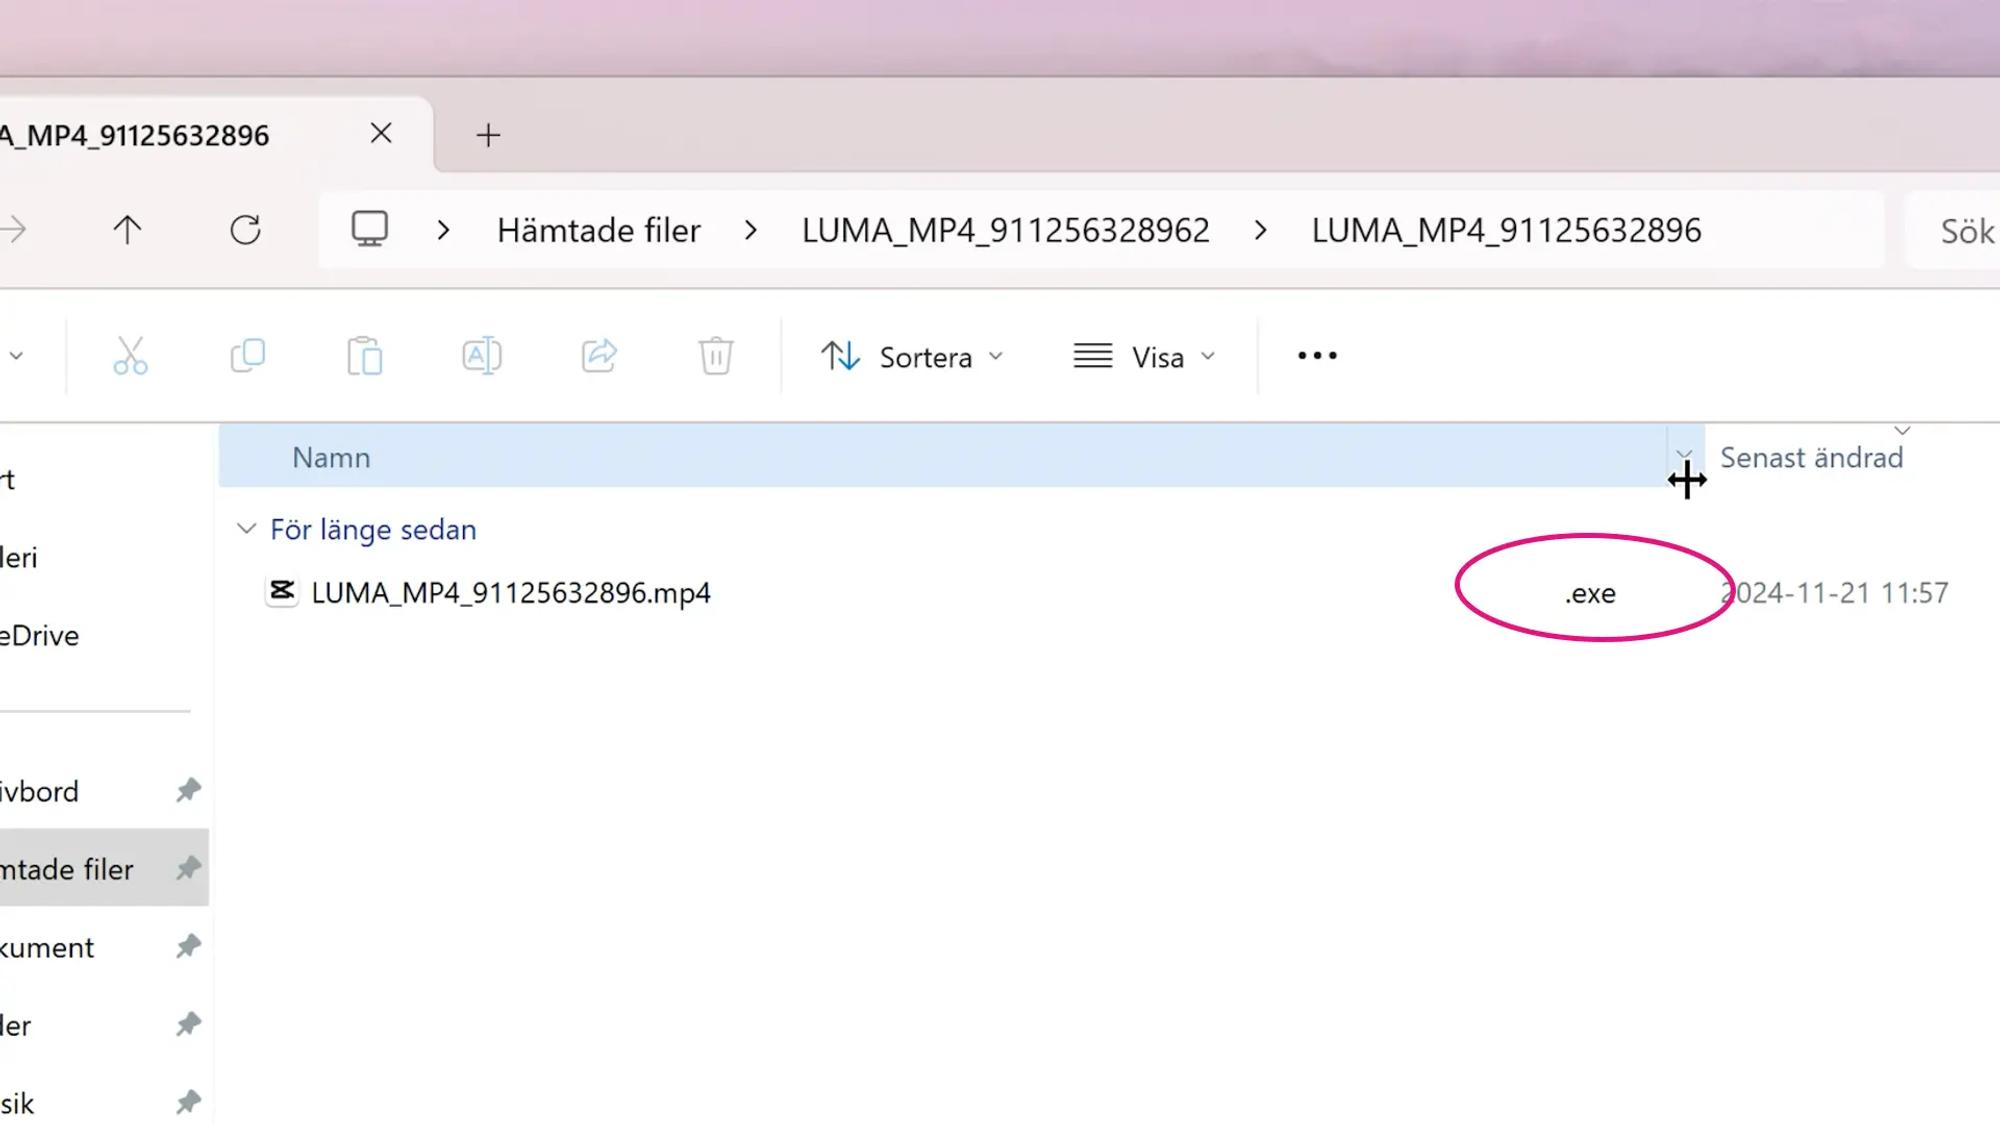Go to LUMA_MP4_911256328962 breadcrumb folder

click(x=1005, y=231)
